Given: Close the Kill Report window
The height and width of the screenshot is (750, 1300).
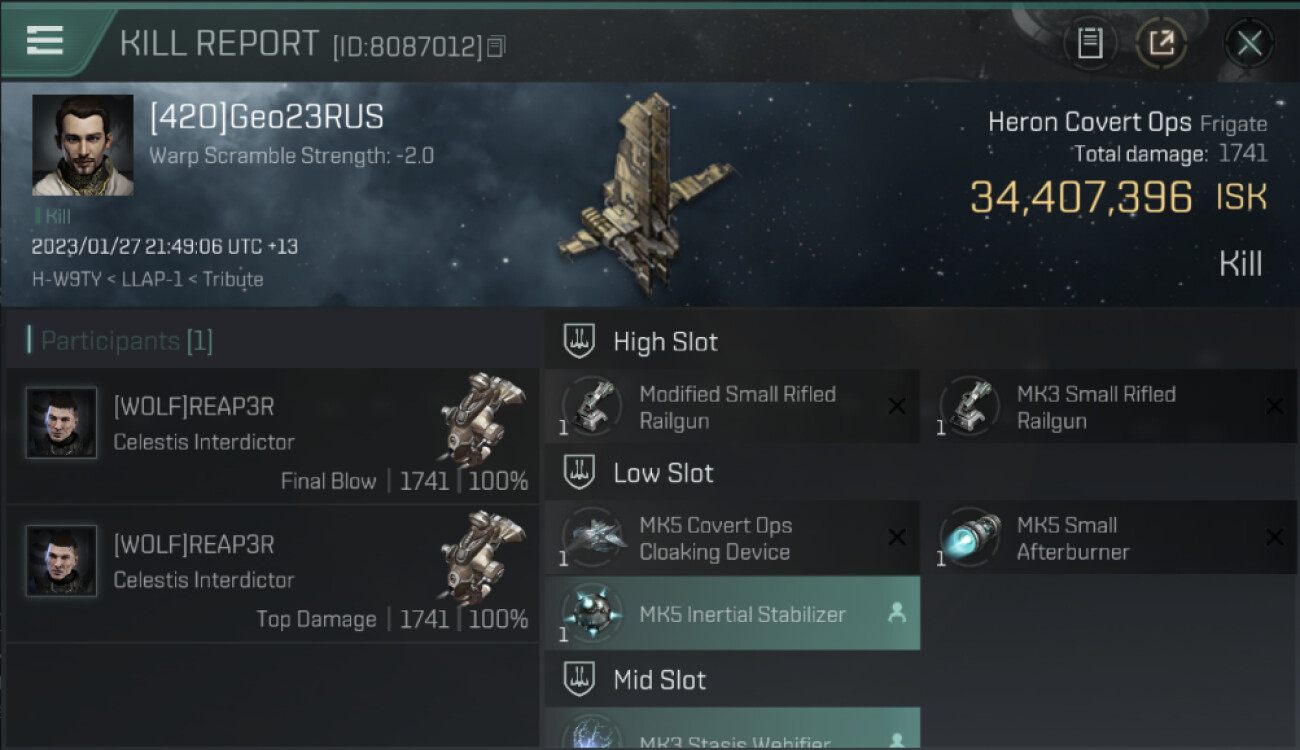Looking at the screenshot, I should tap(1249, 43).
